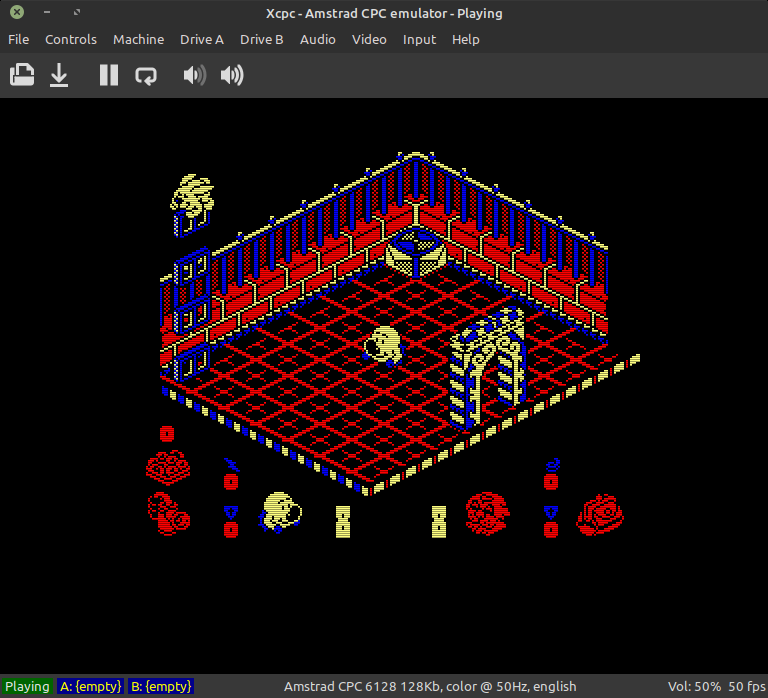Viewport: 768px width, 698px height.
Task: Click the 50 fps status indicator
Action: pos(747,686)
